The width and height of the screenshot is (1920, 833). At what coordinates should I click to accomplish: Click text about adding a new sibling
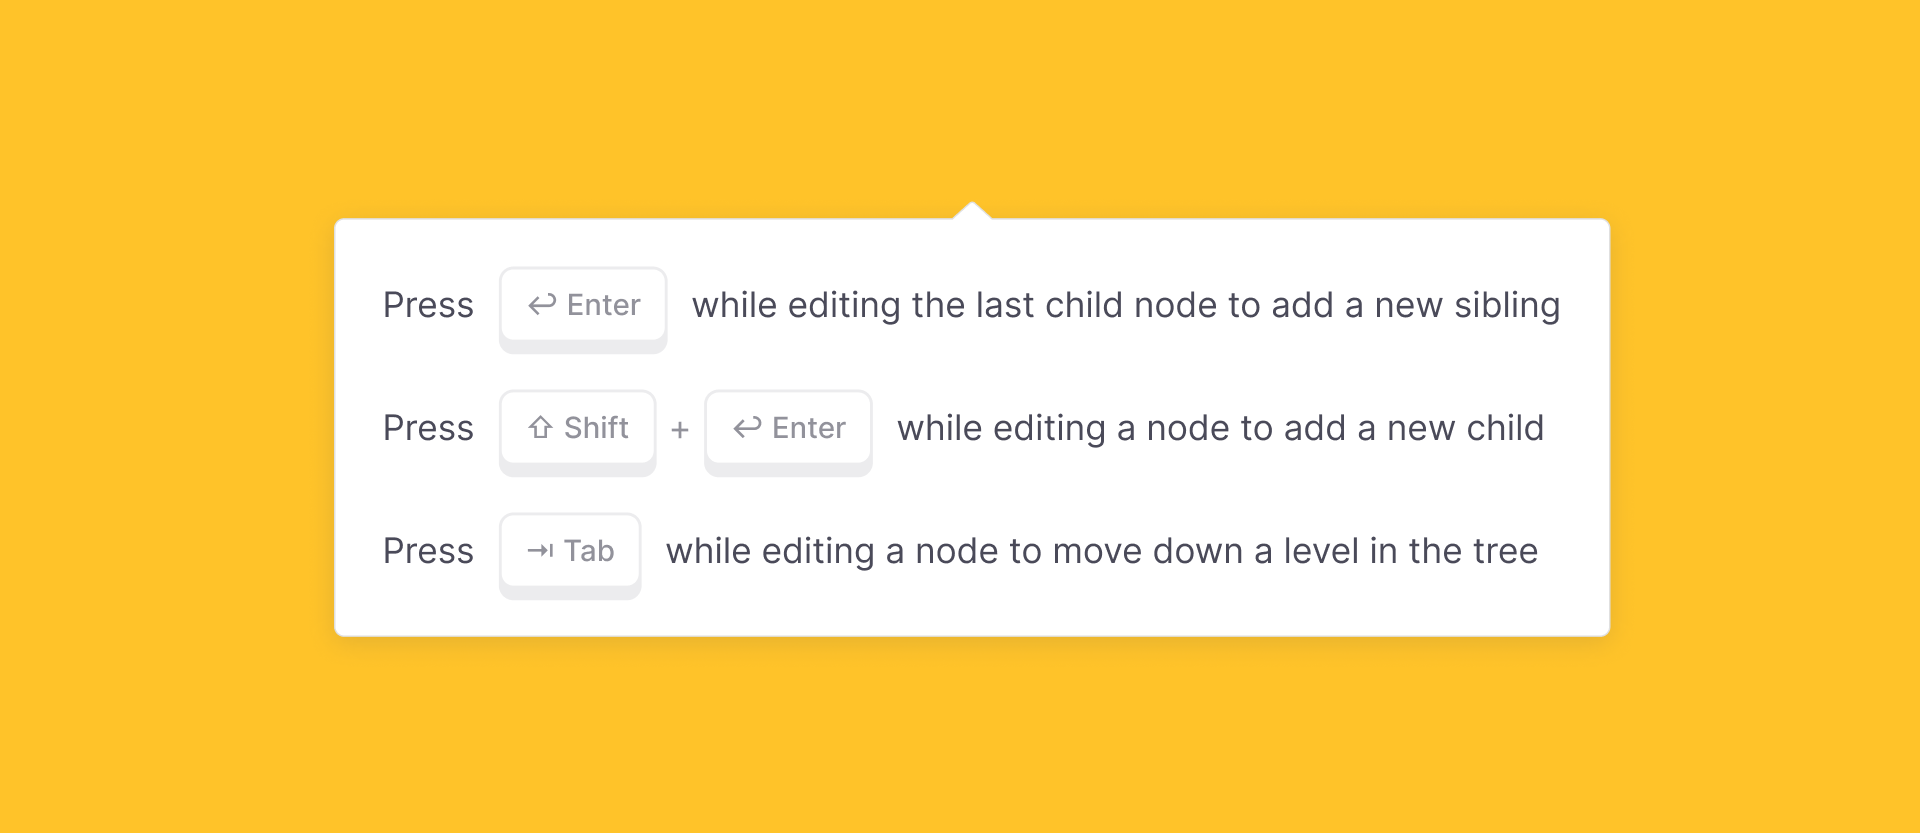pyautogui.click(x=1126, y=305)
